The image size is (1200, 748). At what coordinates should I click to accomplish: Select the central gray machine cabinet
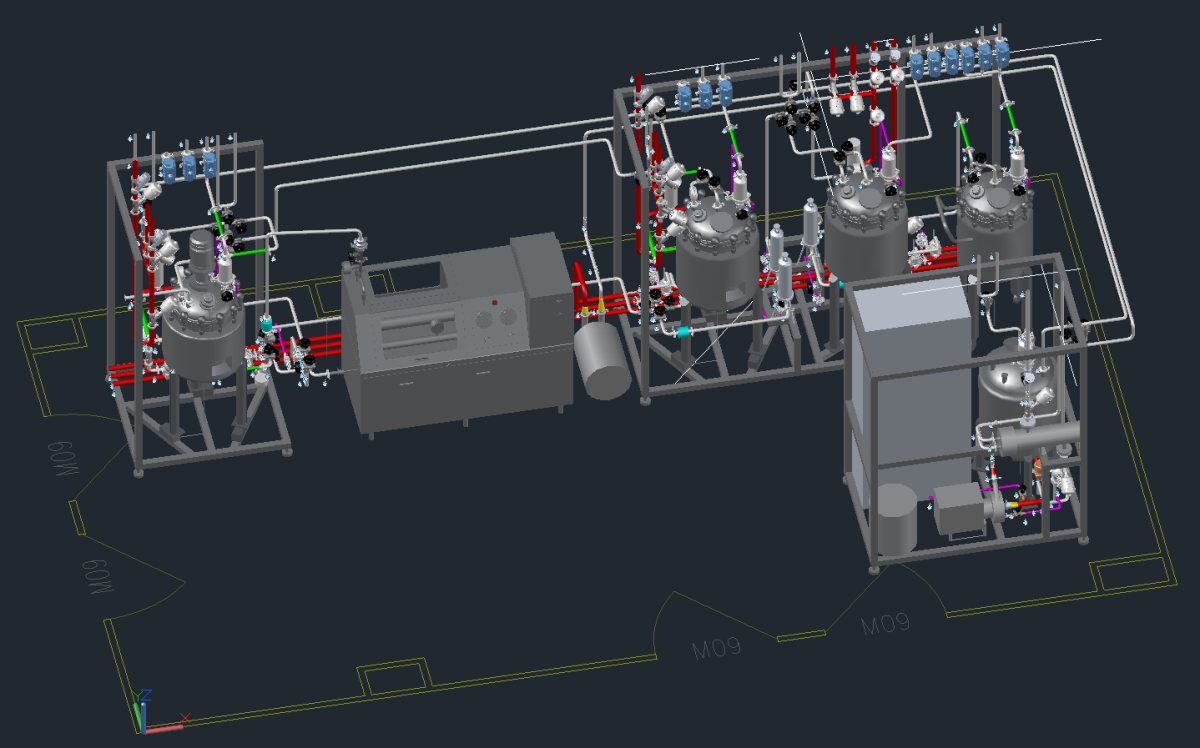click(x=455, y=335)
